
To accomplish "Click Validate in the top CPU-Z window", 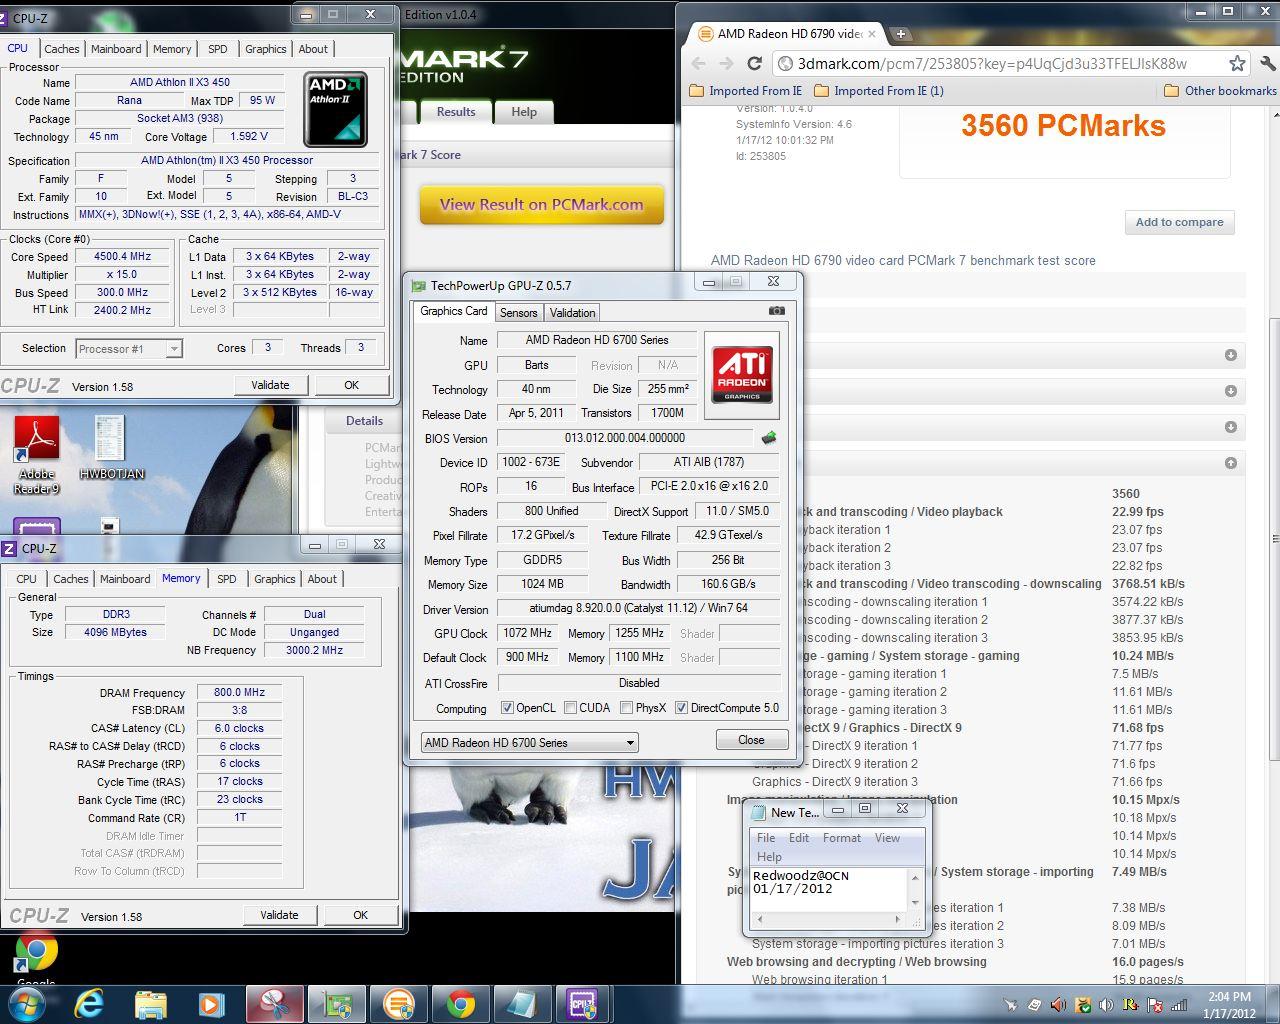I will click(x=270, y=385).
